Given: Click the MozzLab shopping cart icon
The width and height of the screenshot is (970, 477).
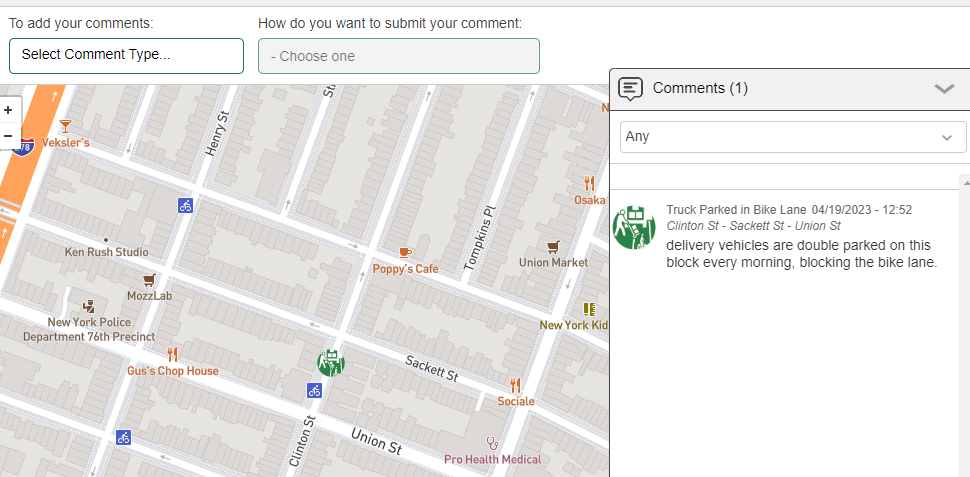Looking at the screenshot, I should (149, 280).
